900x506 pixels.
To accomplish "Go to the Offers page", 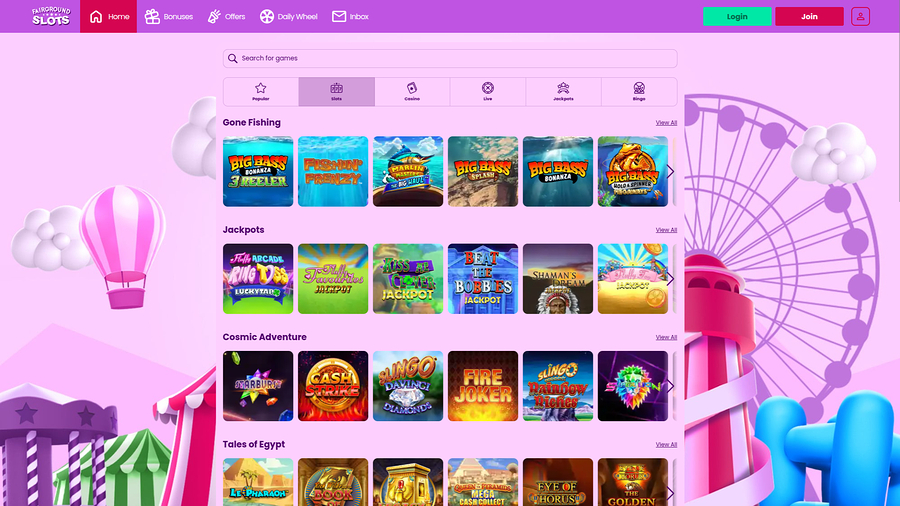I will pos(226,17).
